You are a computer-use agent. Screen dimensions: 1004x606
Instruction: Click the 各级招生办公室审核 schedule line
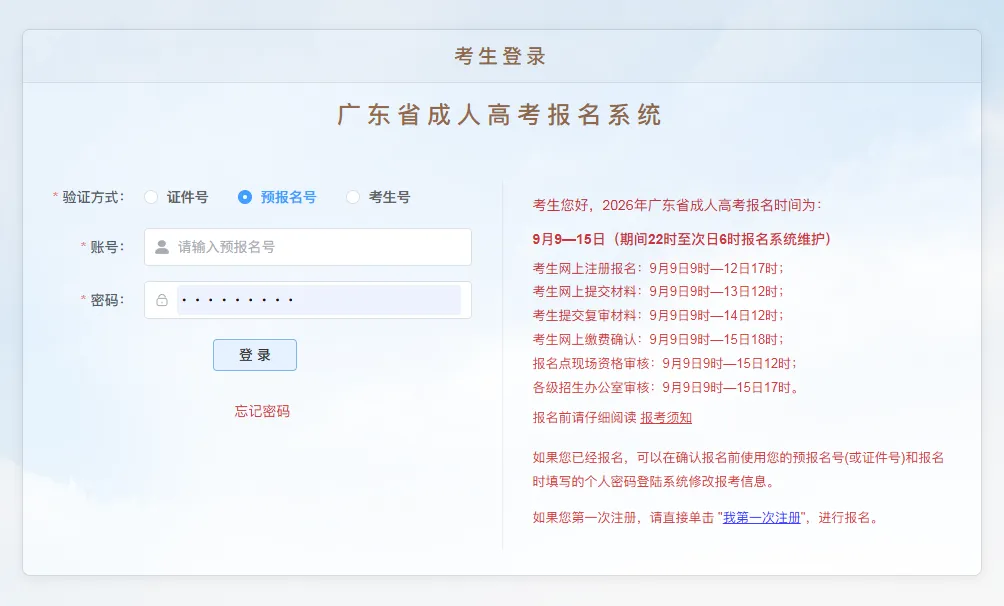click(666, 388)
